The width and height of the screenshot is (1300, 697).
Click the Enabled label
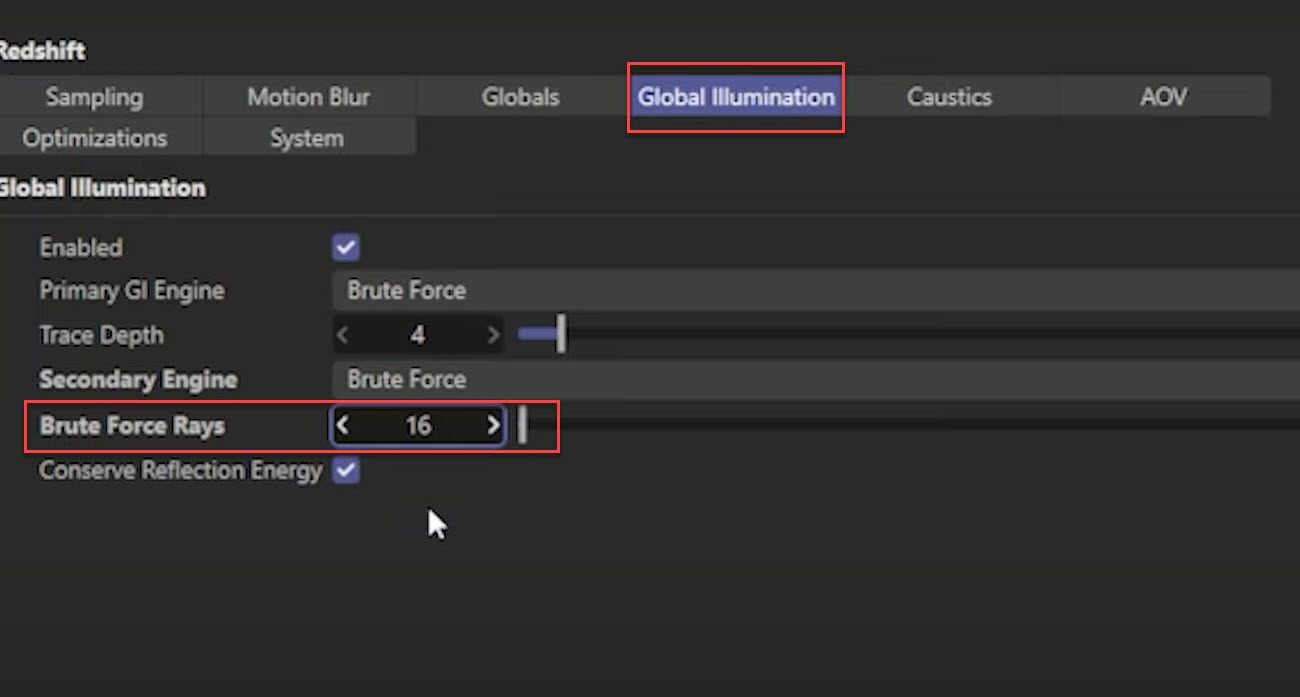point(81,247)
